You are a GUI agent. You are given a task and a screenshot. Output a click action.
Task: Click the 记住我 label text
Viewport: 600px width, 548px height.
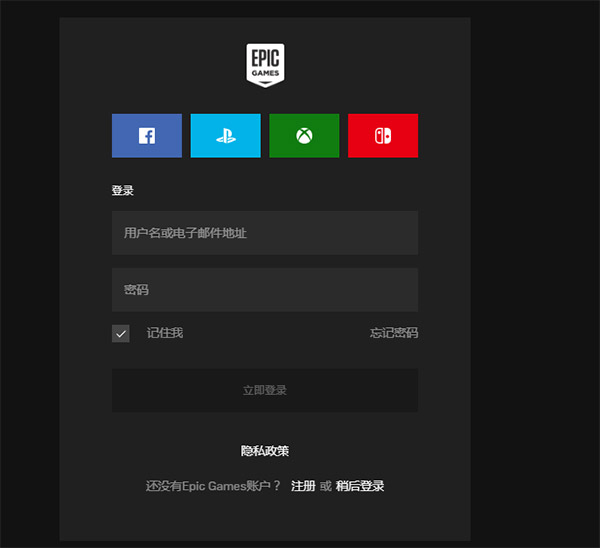click(165, 333)
